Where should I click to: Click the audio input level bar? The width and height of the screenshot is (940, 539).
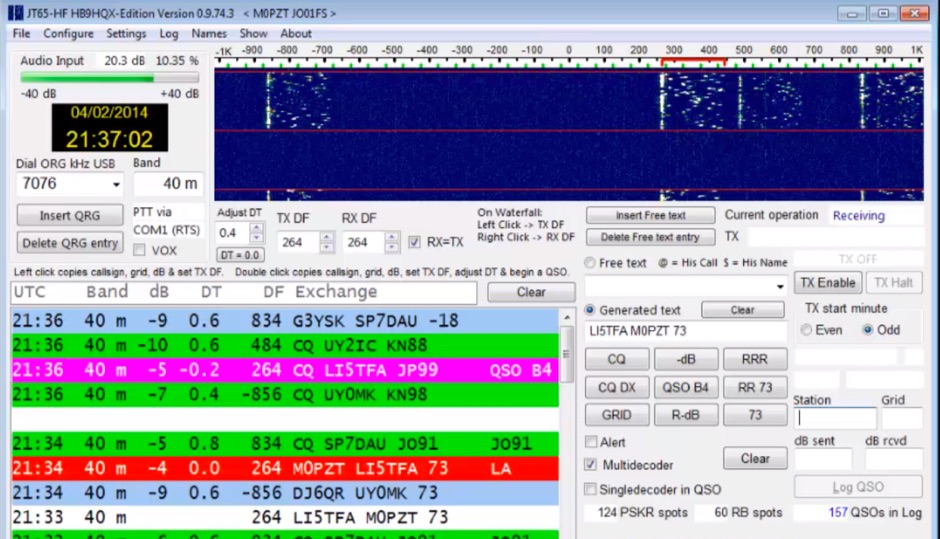[x=109, y=78]
